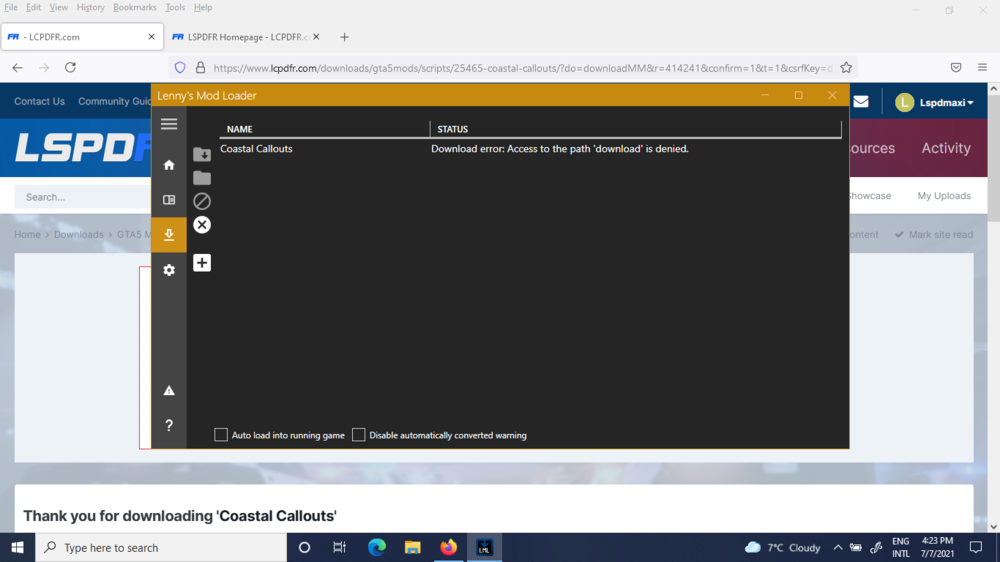The image size is (1000, 562).
Task: Click the open folder icon in download toolbar
Action: (x=202, y=178)
